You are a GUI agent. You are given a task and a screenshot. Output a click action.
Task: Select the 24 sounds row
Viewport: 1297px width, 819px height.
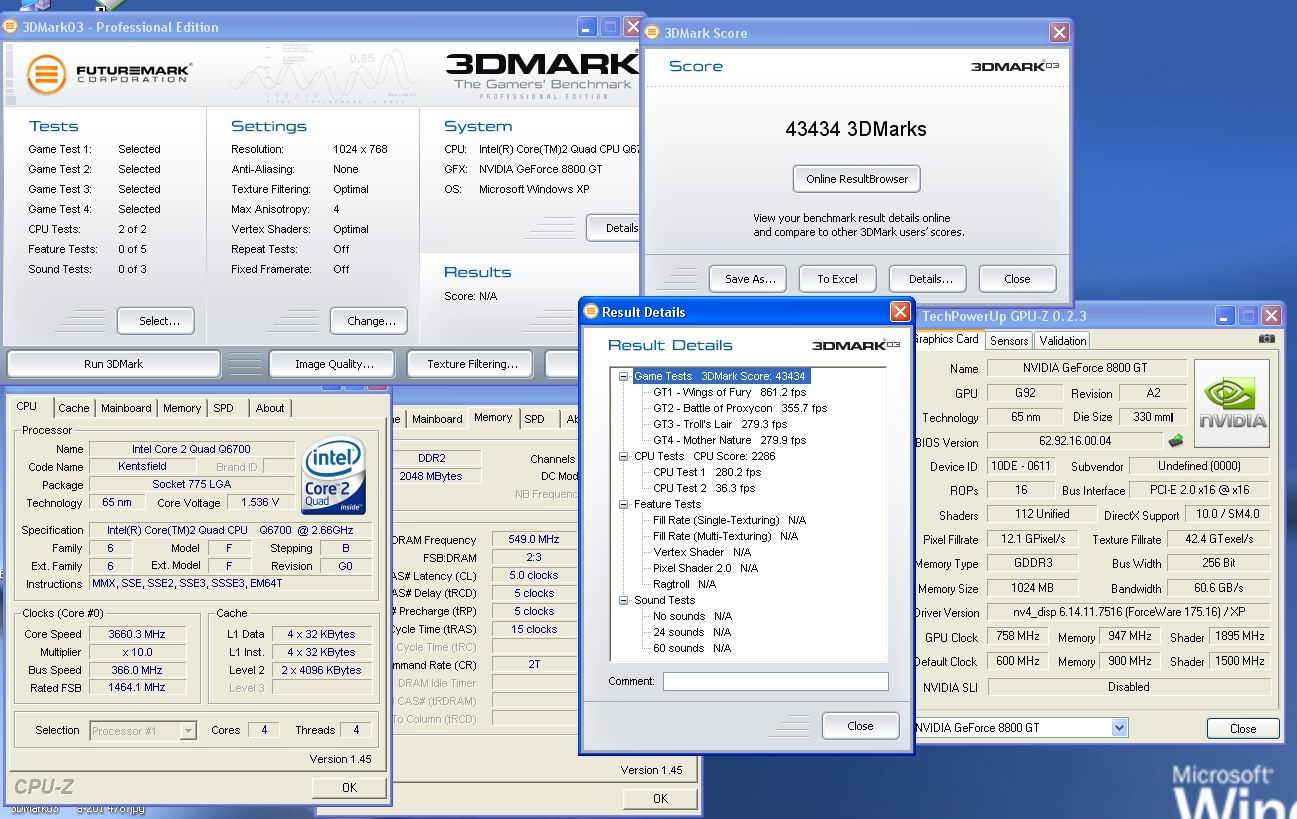click(x=692, y=632)
